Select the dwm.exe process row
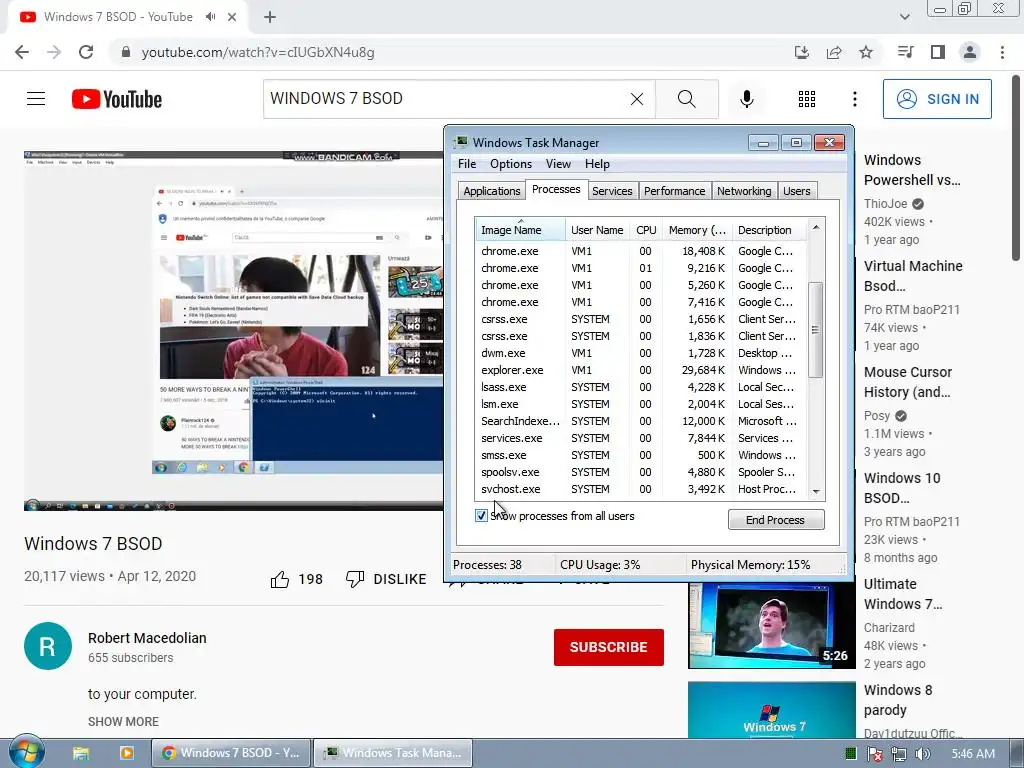This screenshot has height=768, width=1024. click(x=641, y=353)
